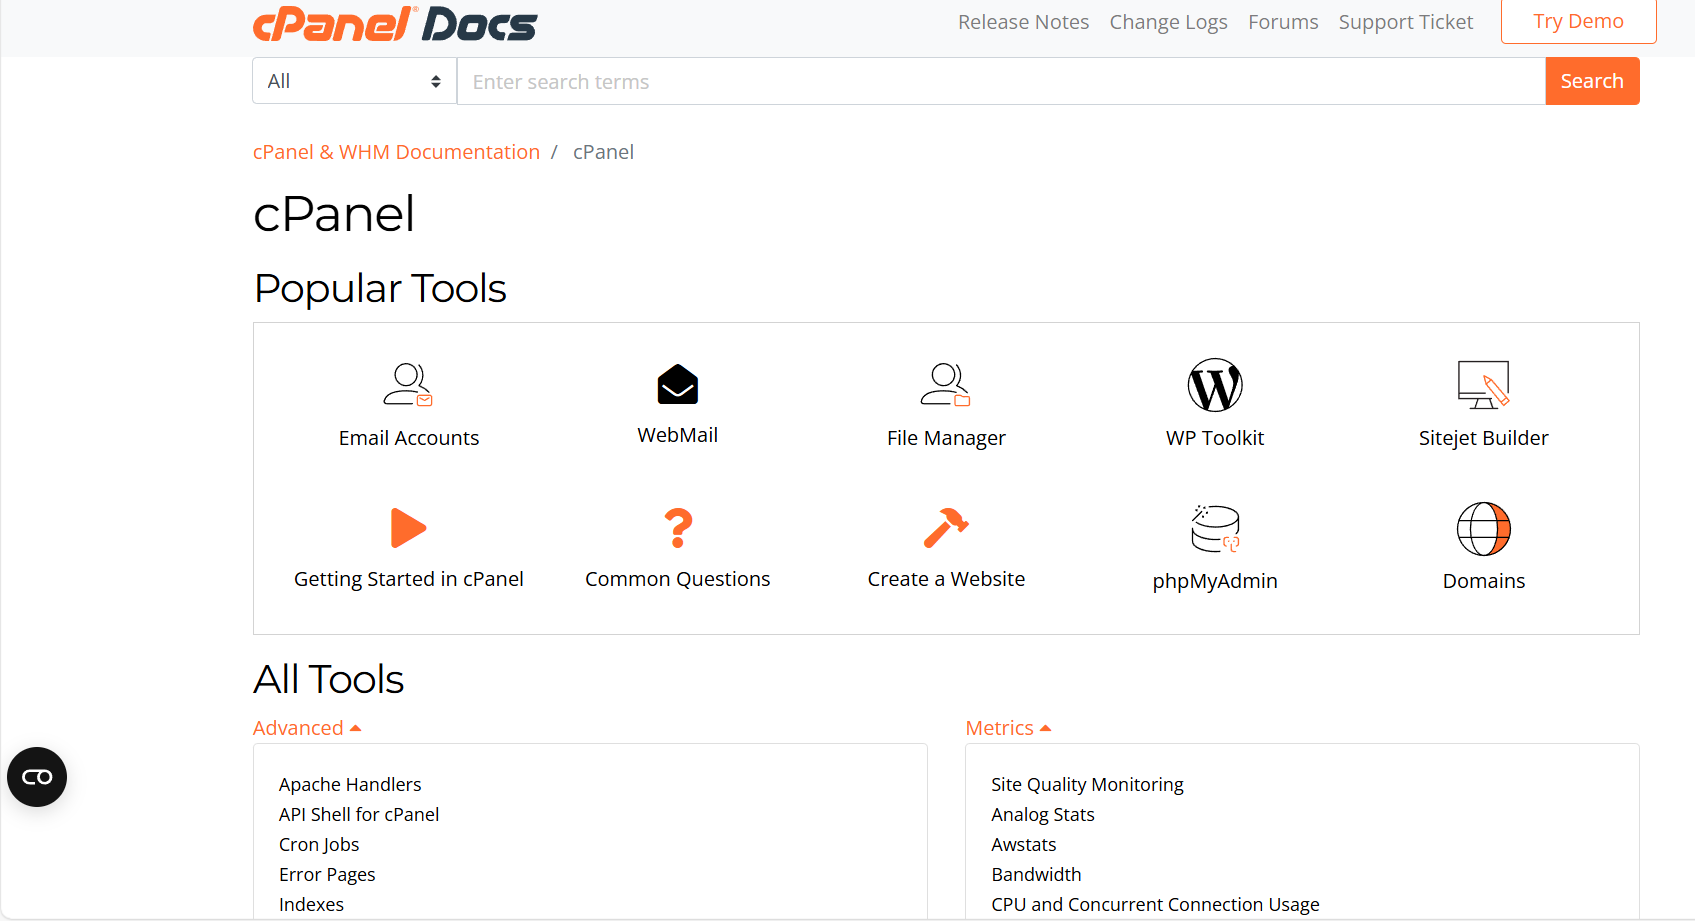Image resolution: width=1695 pixels, height=921 pixels.
Task: Open the phpMyAdmin database icon
Action: [x=1215, y=529]
